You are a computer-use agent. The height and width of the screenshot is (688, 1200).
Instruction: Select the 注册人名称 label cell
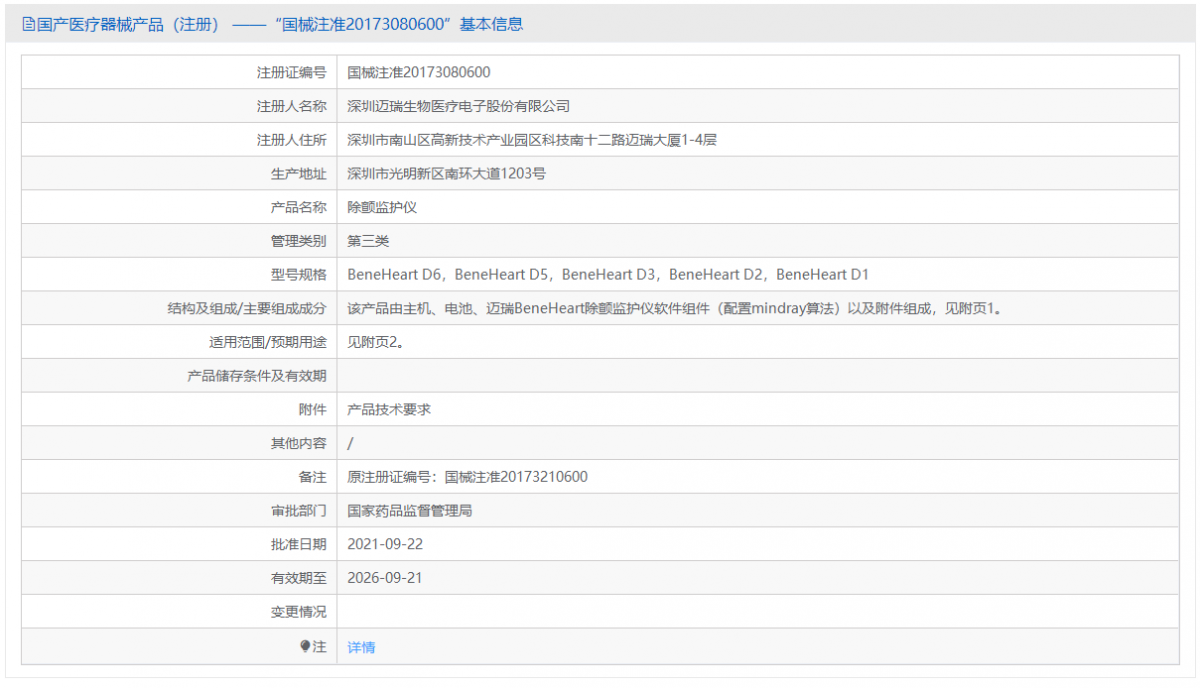pos(180,106)
